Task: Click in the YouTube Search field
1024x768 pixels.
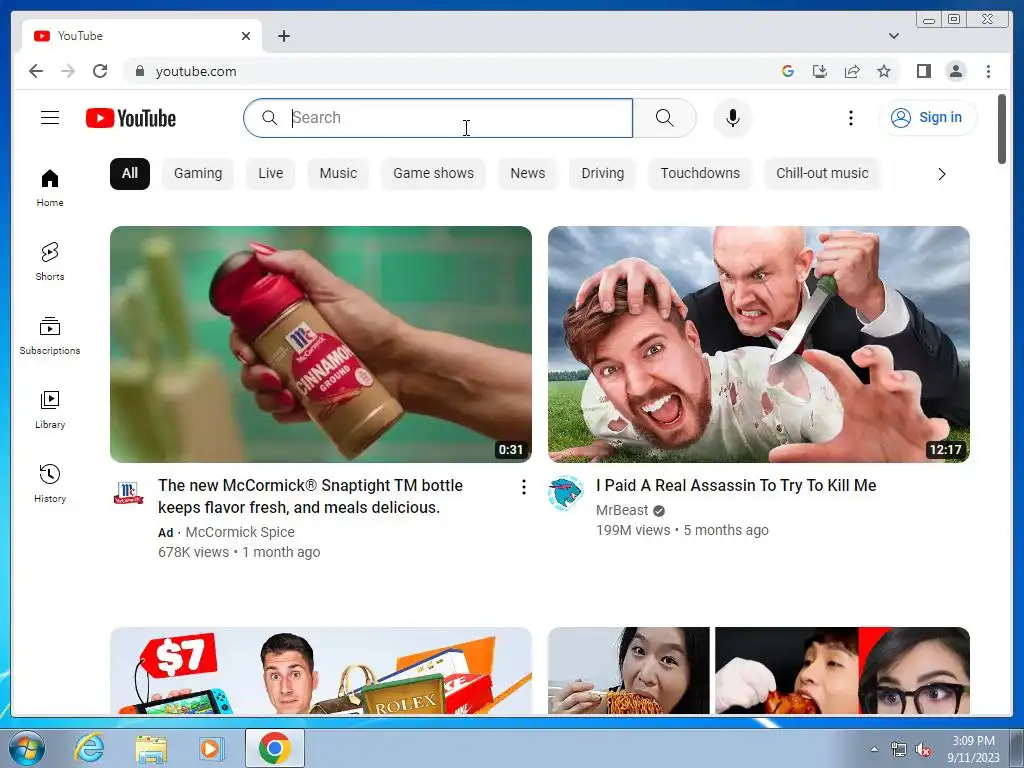Action: [438, 118]
